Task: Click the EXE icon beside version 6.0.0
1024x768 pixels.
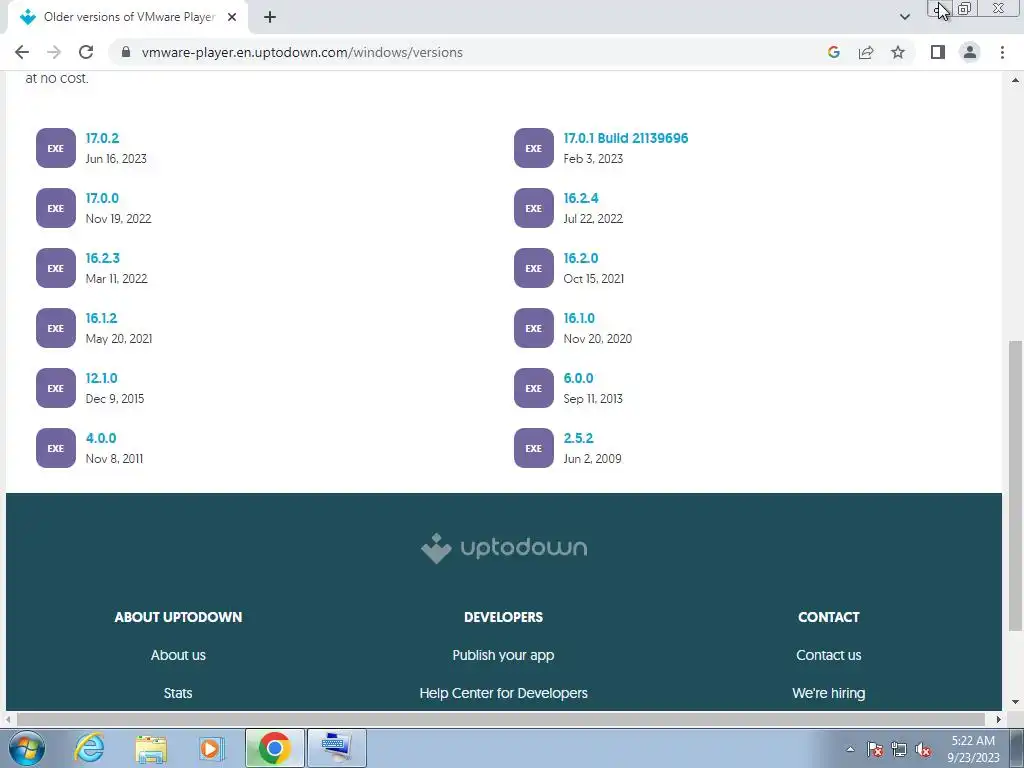Action: pyautogui.click(x=534, y=389)
